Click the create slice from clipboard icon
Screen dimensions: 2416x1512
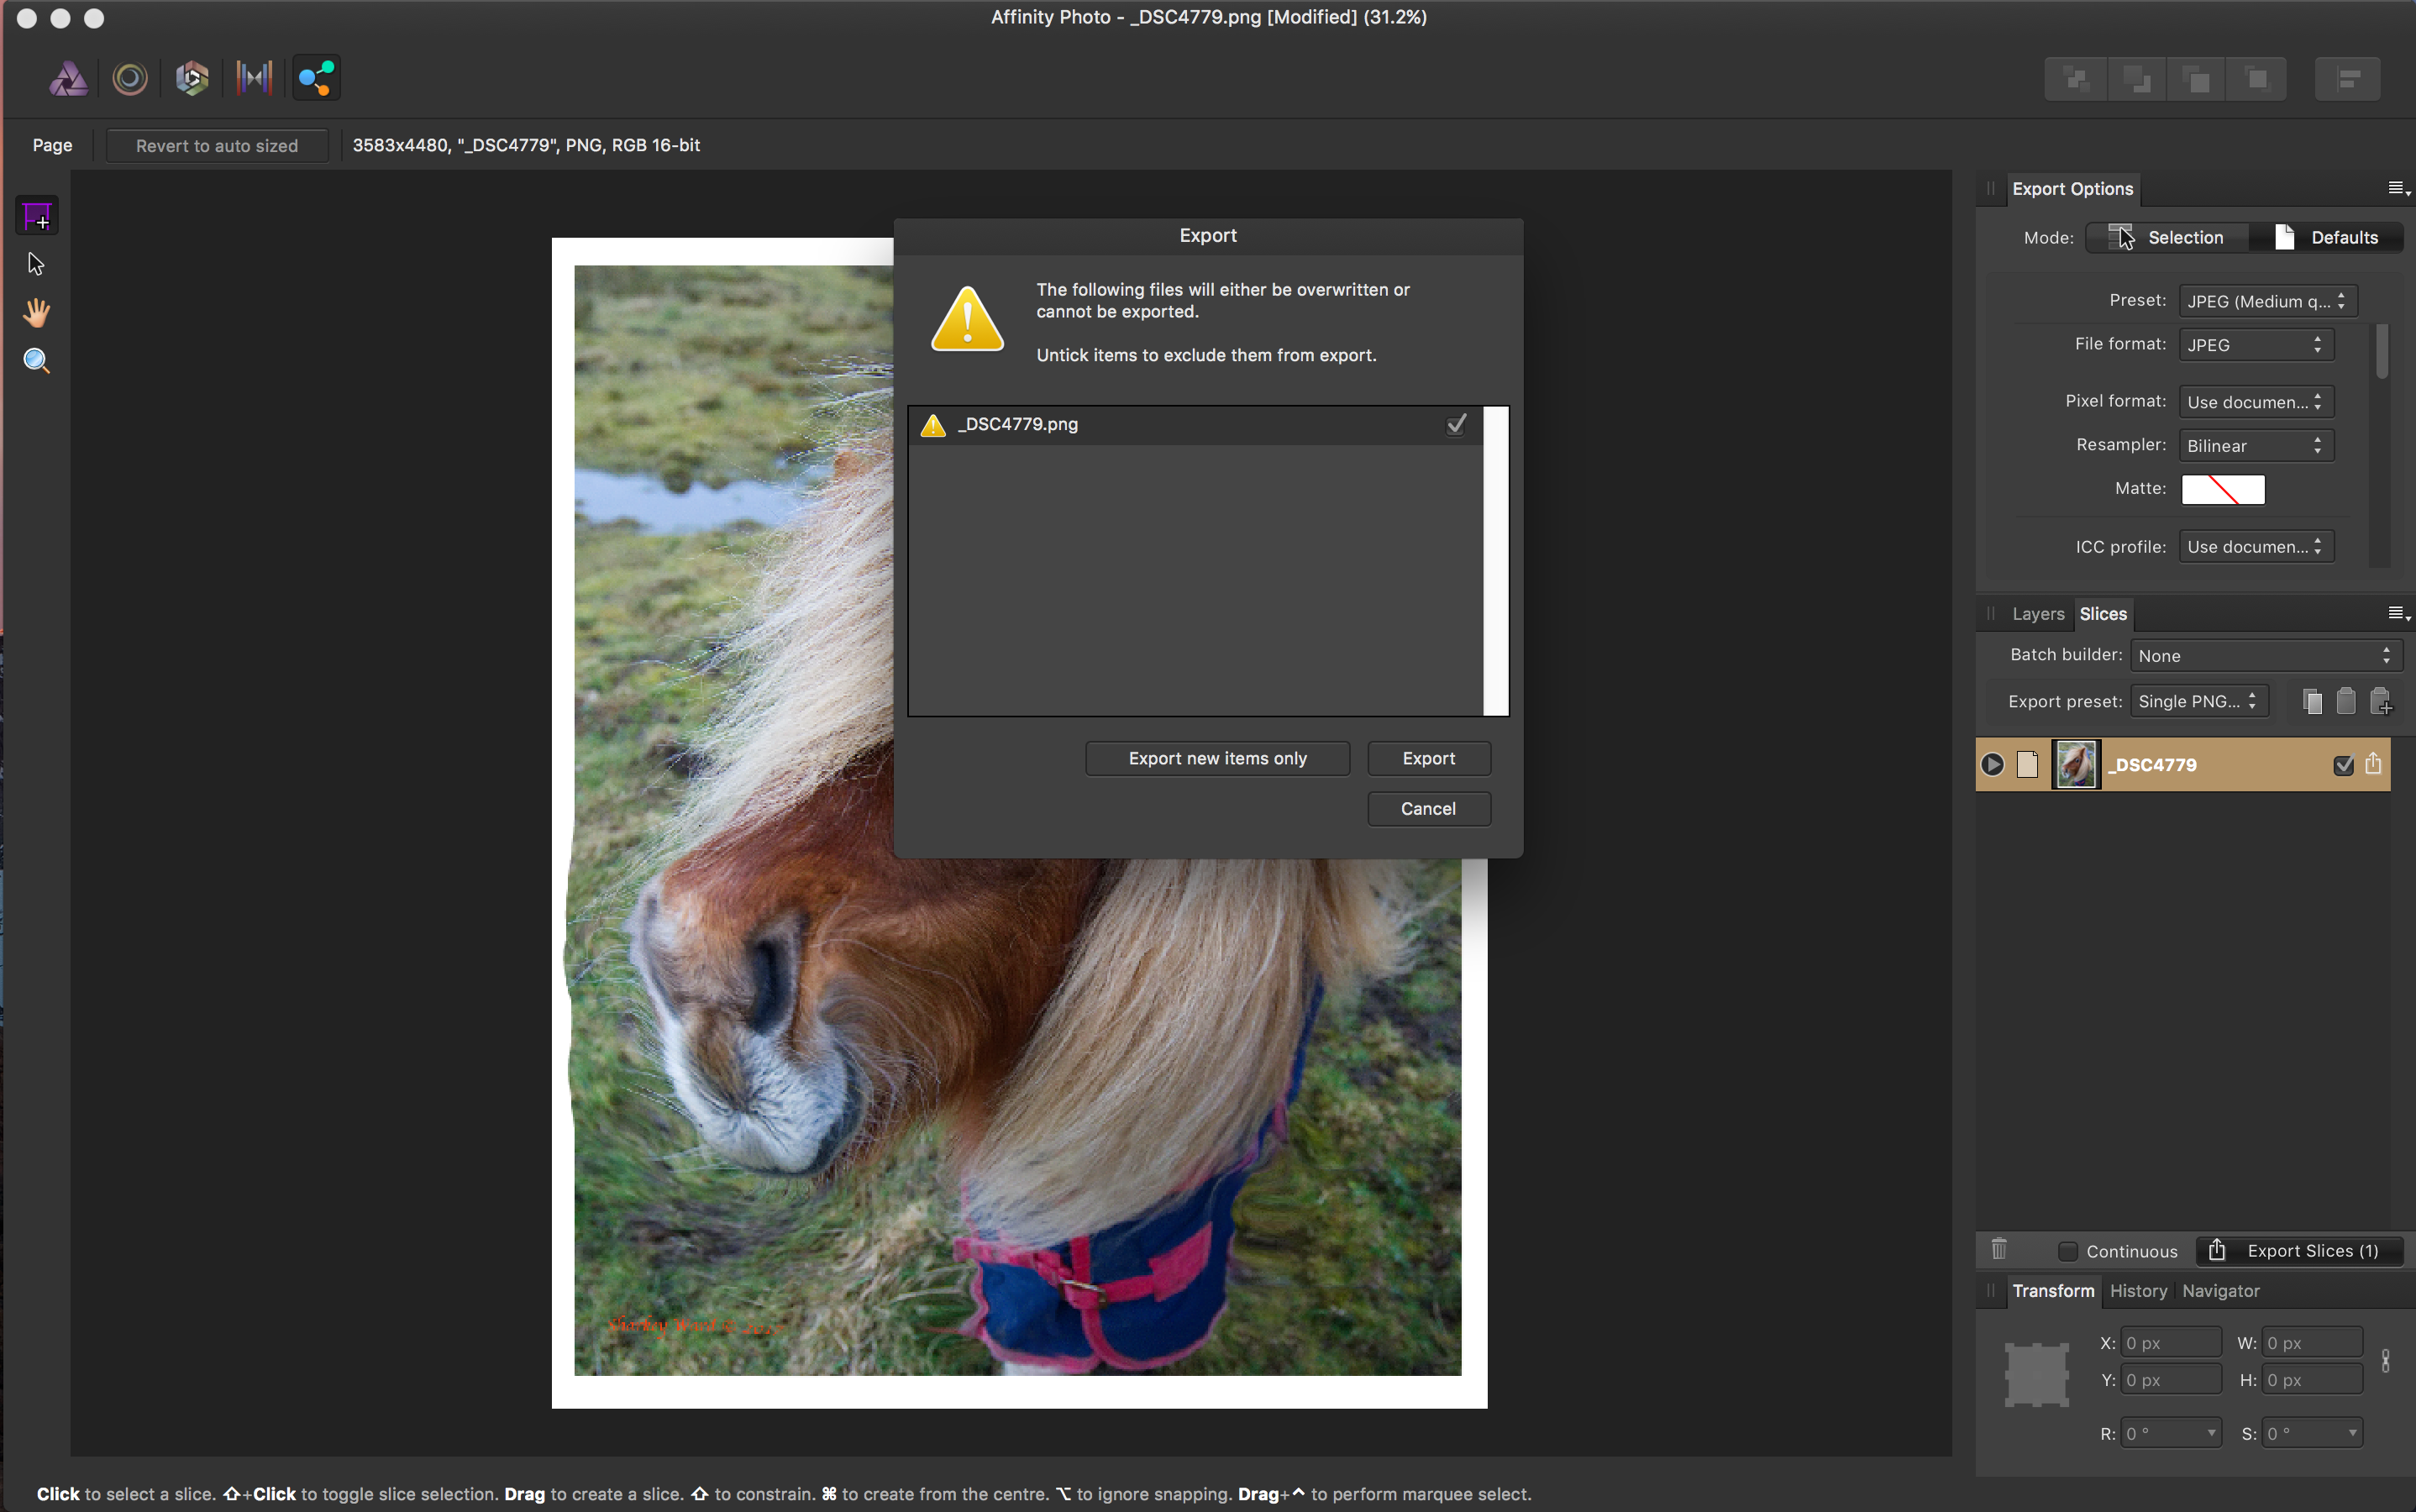point(2382,701)
